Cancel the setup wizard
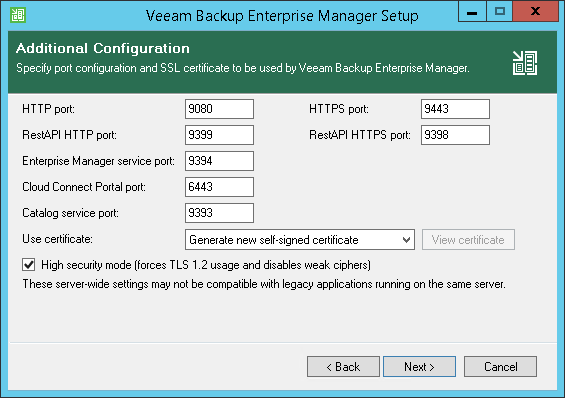This screenshot has width=565, height=398. (x=500, y=367)
